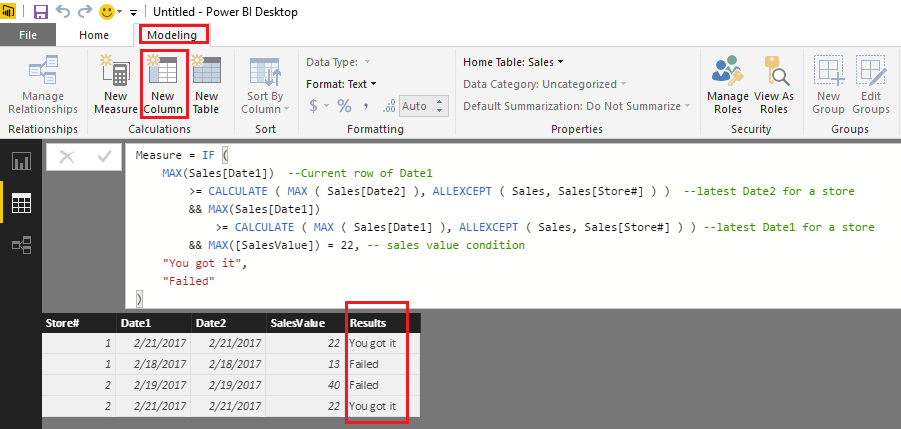Image resolution: width=901 pixels, height=429 pixels.
Task: Open the Sort By Column menu
Action: [x=265, y=85]
